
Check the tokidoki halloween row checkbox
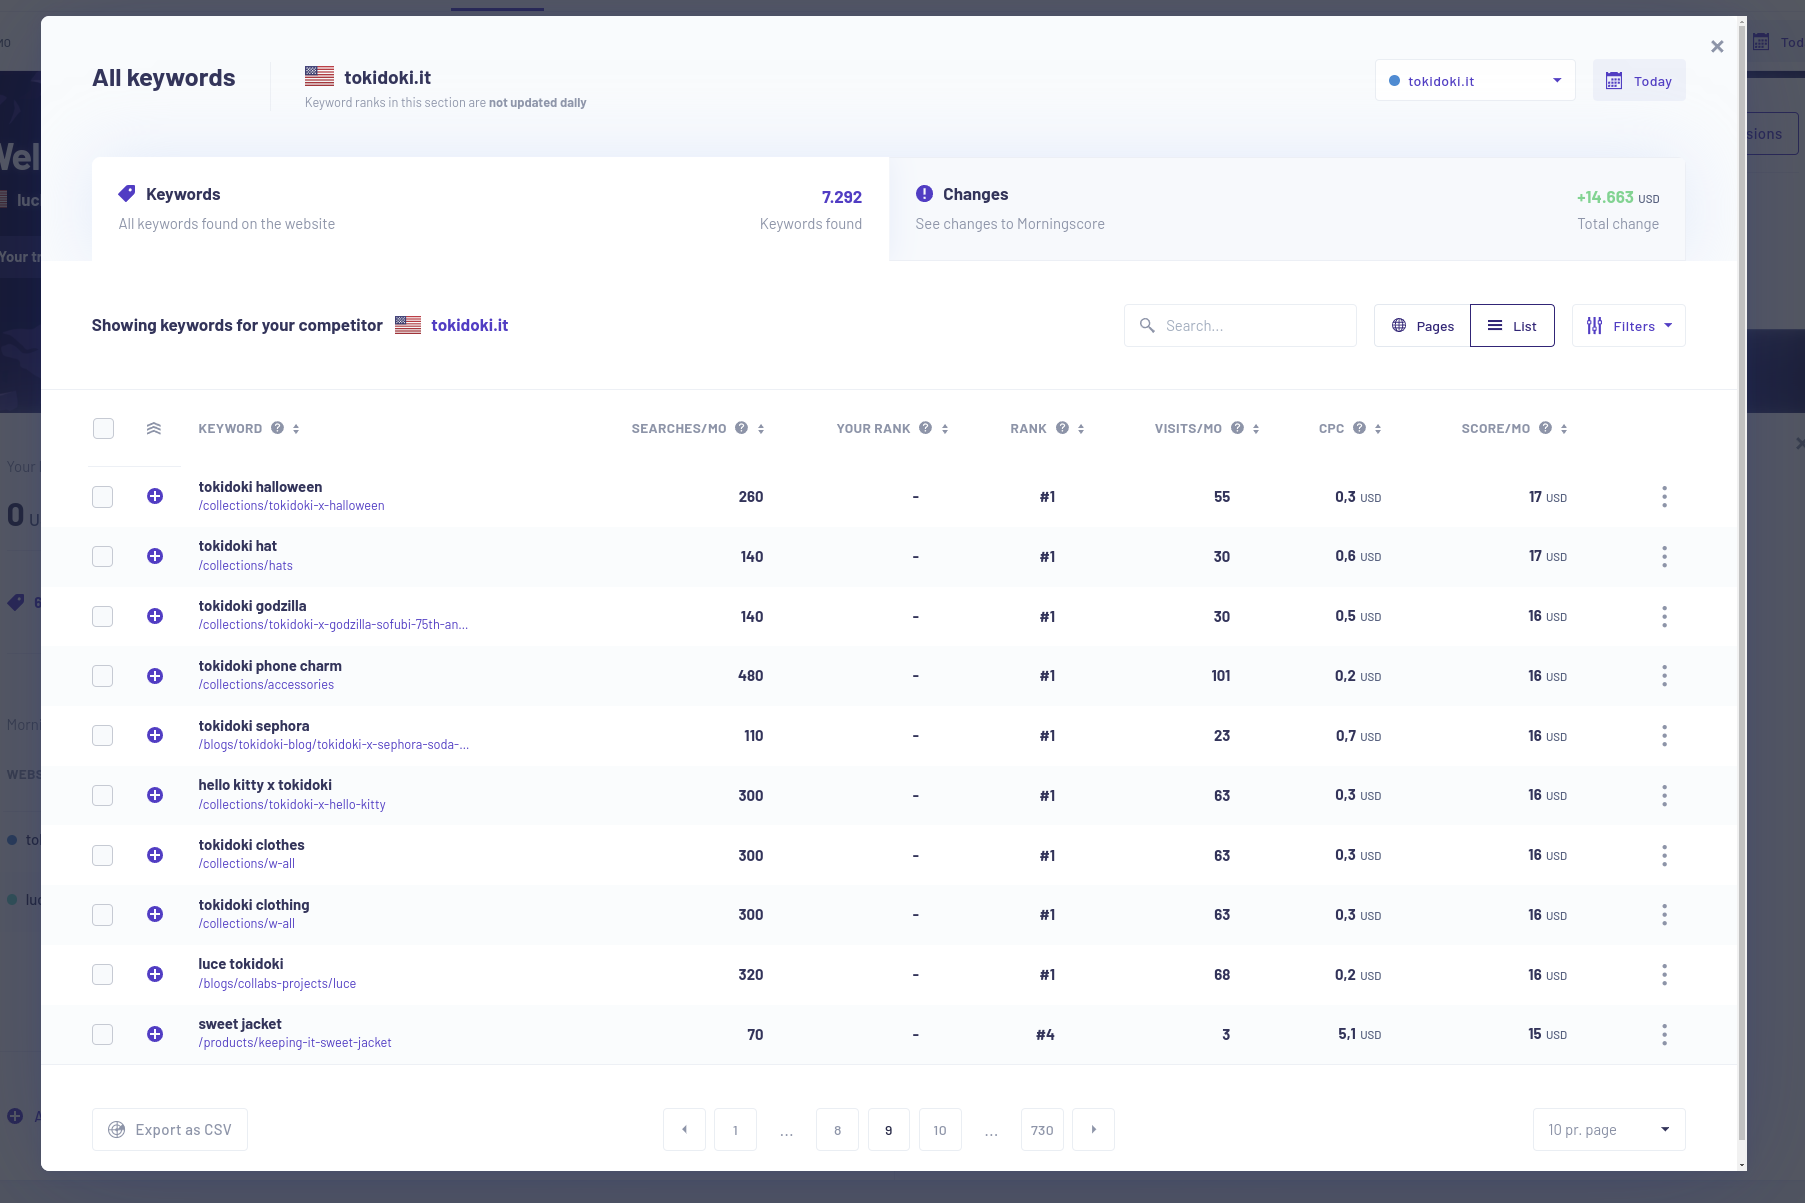pos(103,497)
